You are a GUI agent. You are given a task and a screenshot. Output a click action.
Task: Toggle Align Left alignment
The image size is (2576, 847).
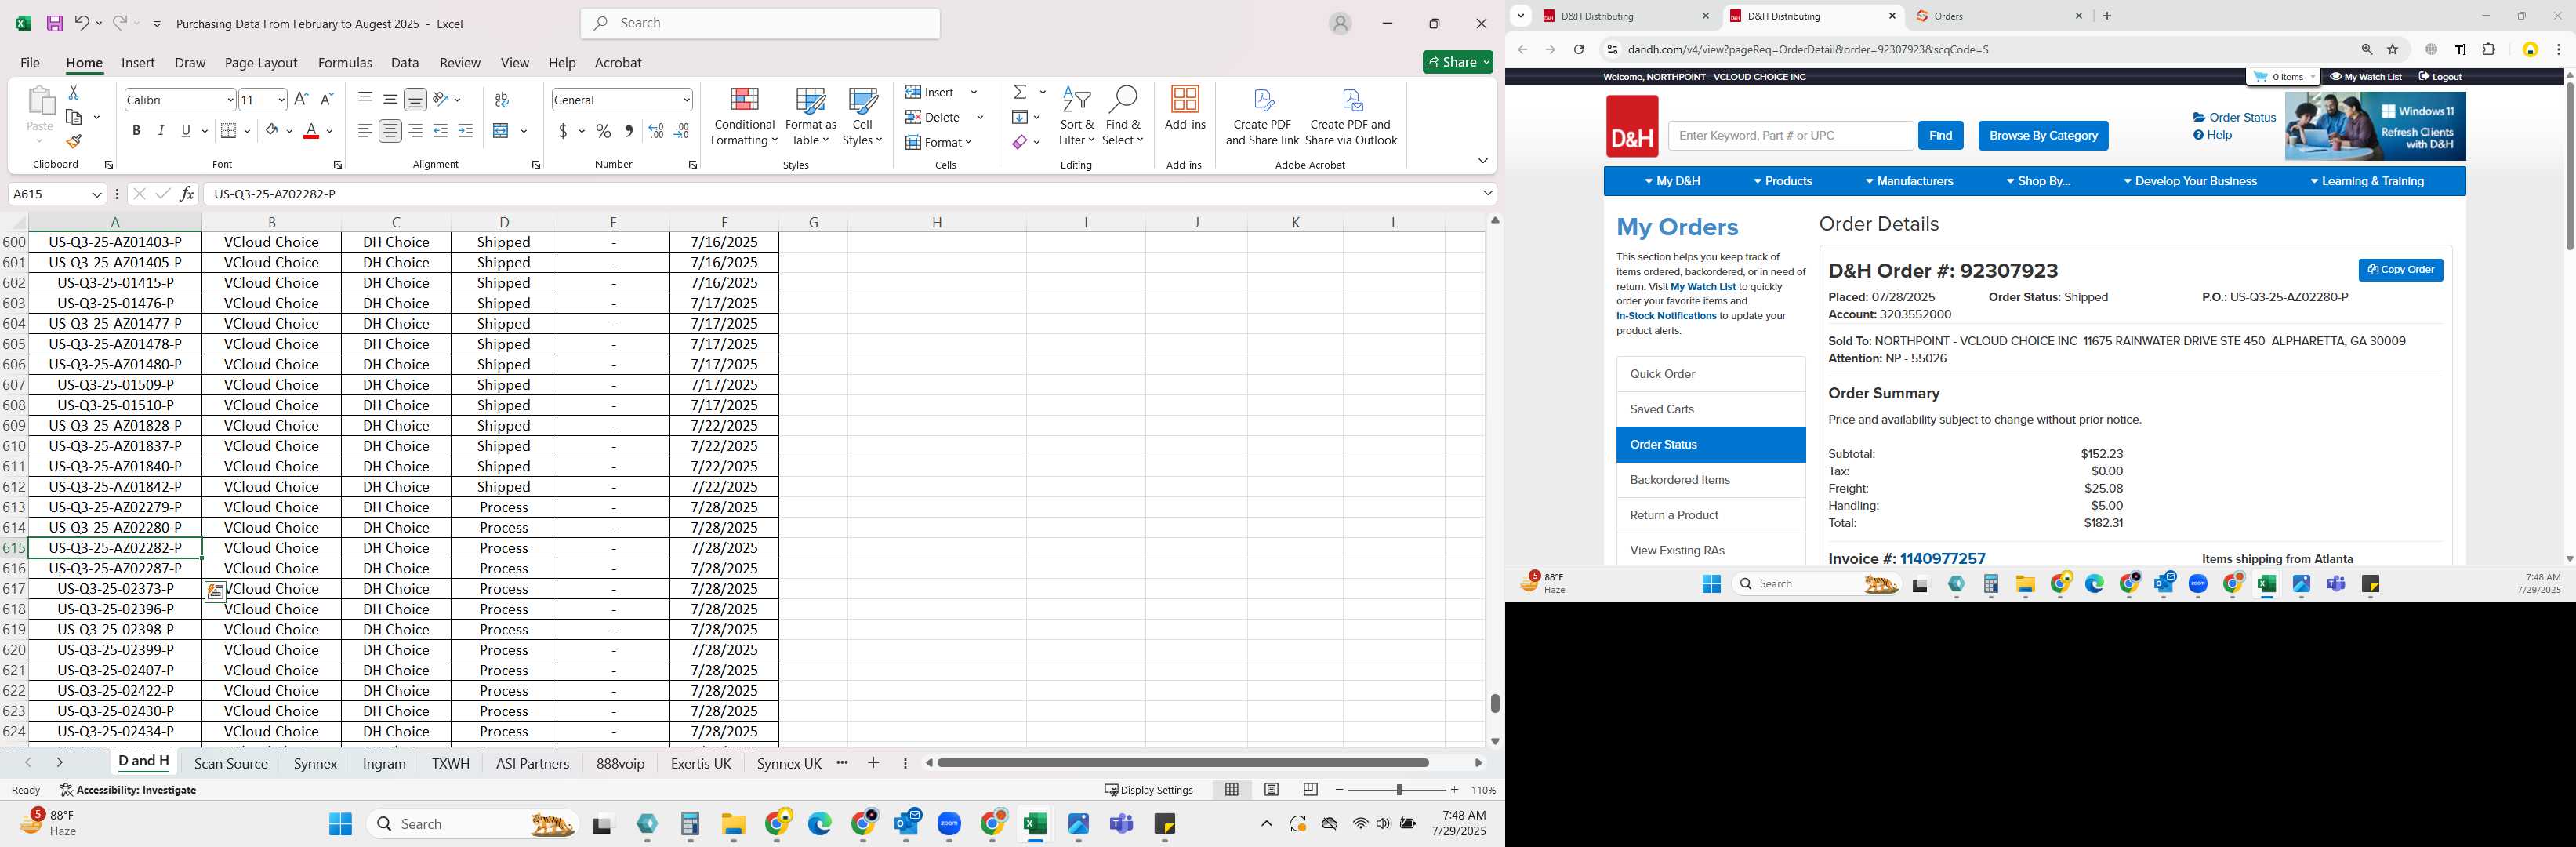pyautogui.click(x=365, y=131)
